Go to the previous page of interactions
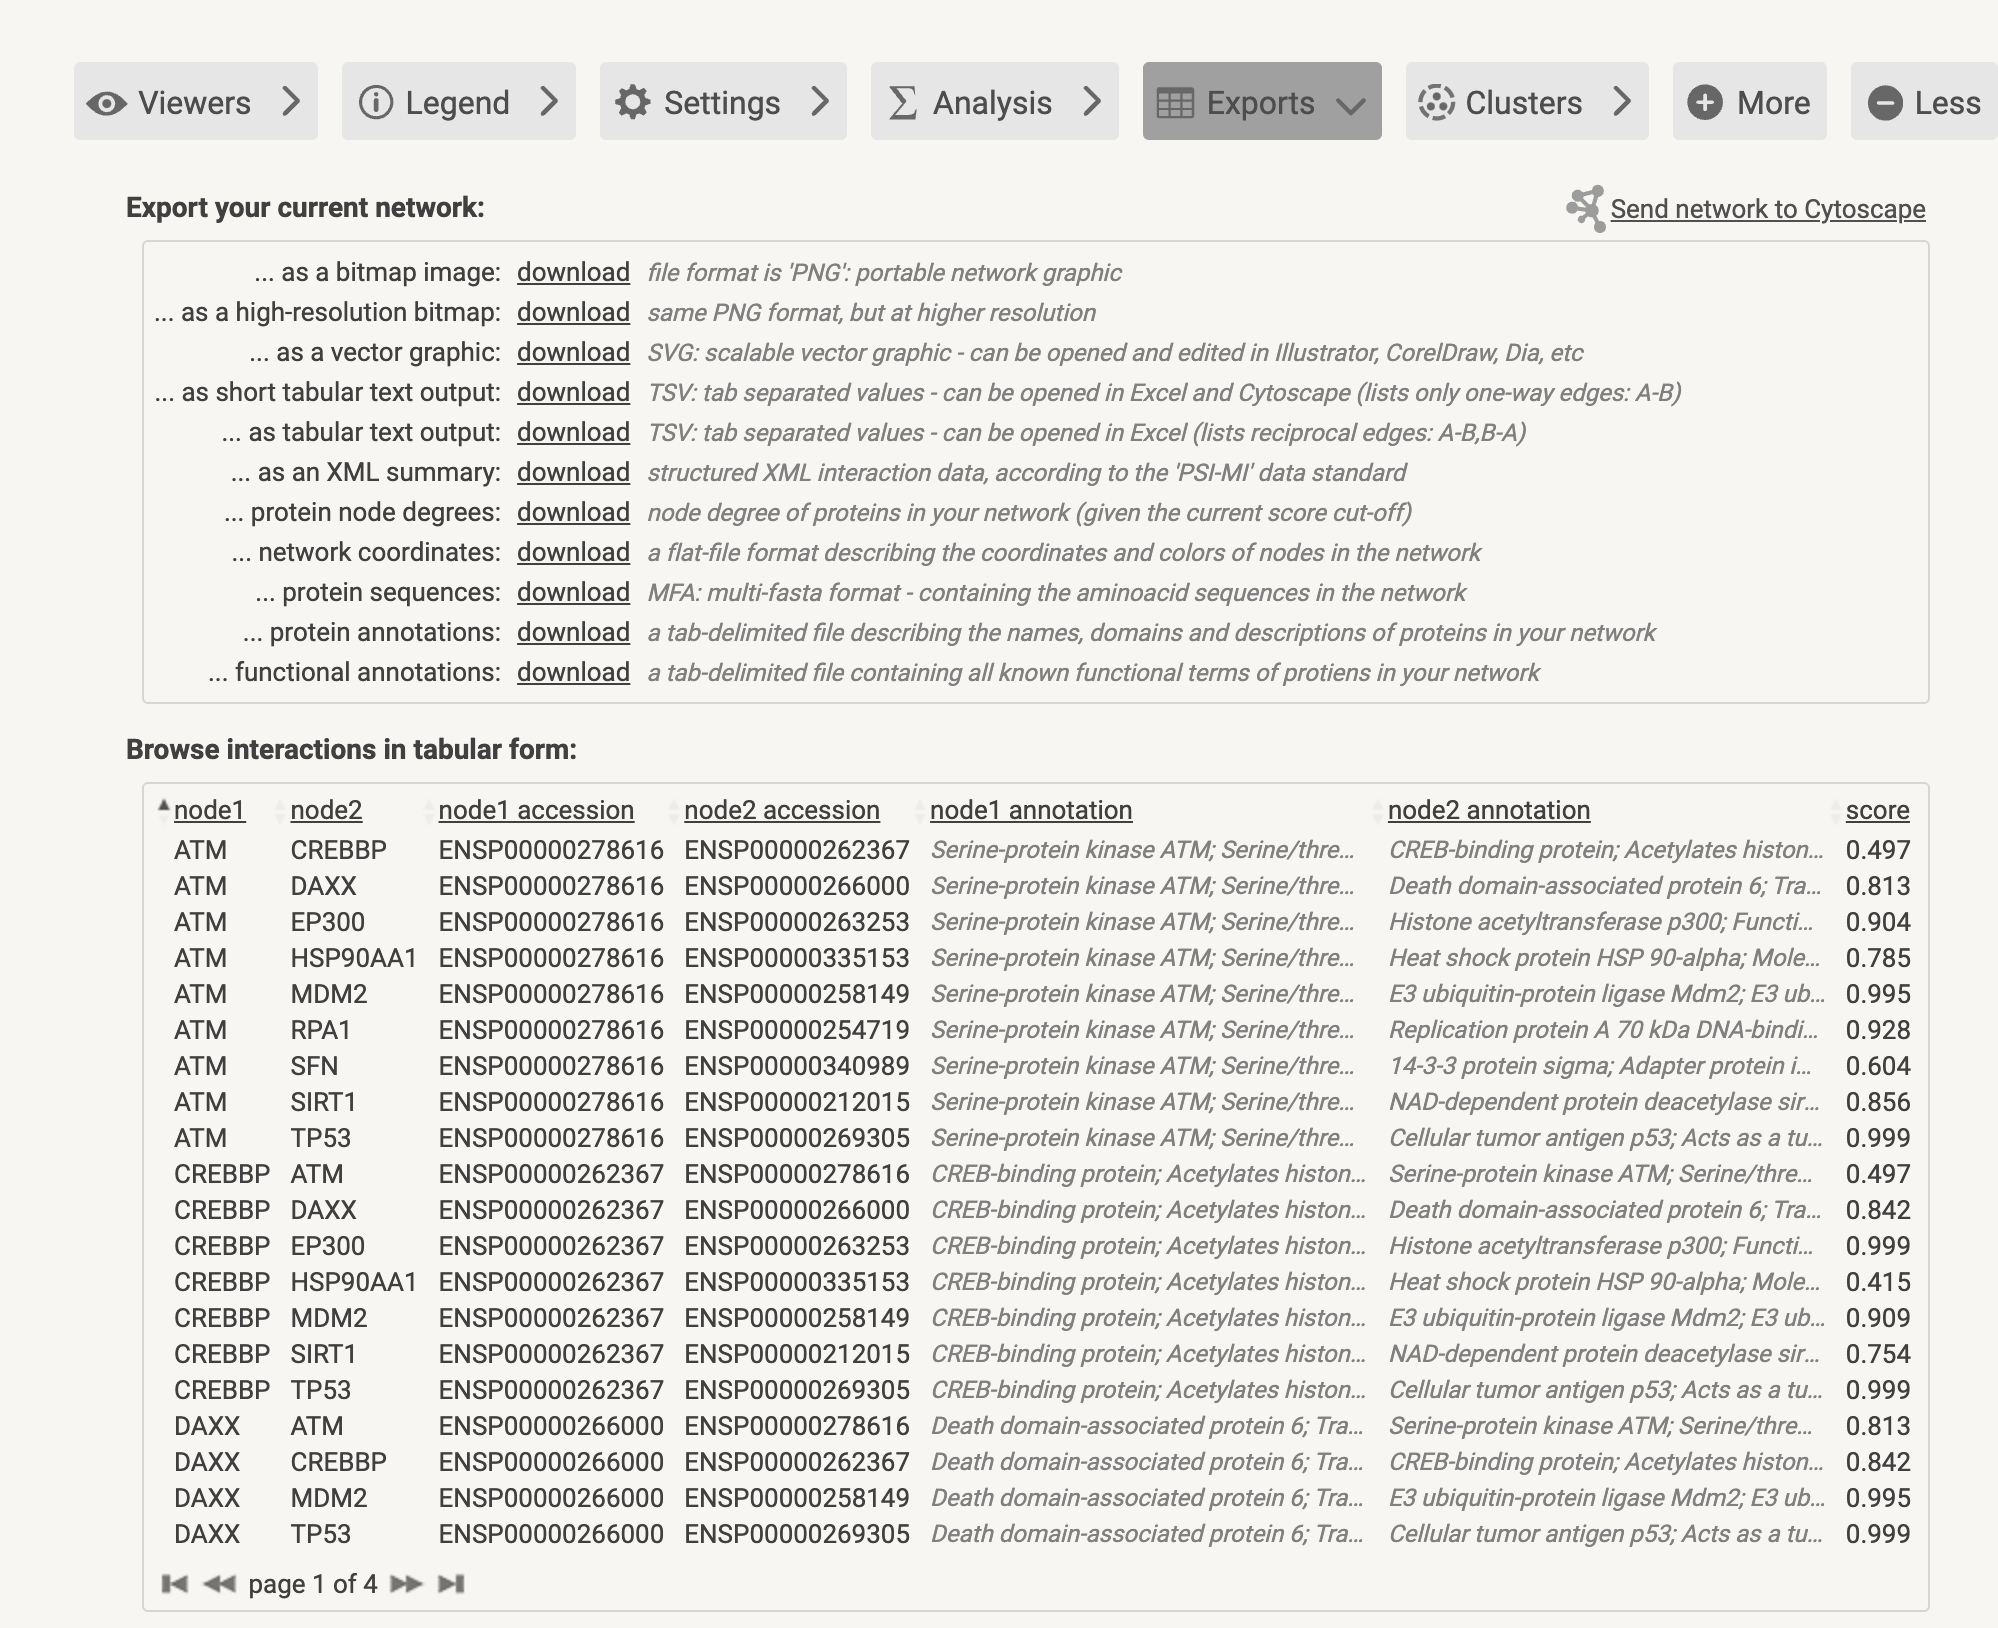The width and height of the screenshot is (1998, 1628). coord(219,1583)
